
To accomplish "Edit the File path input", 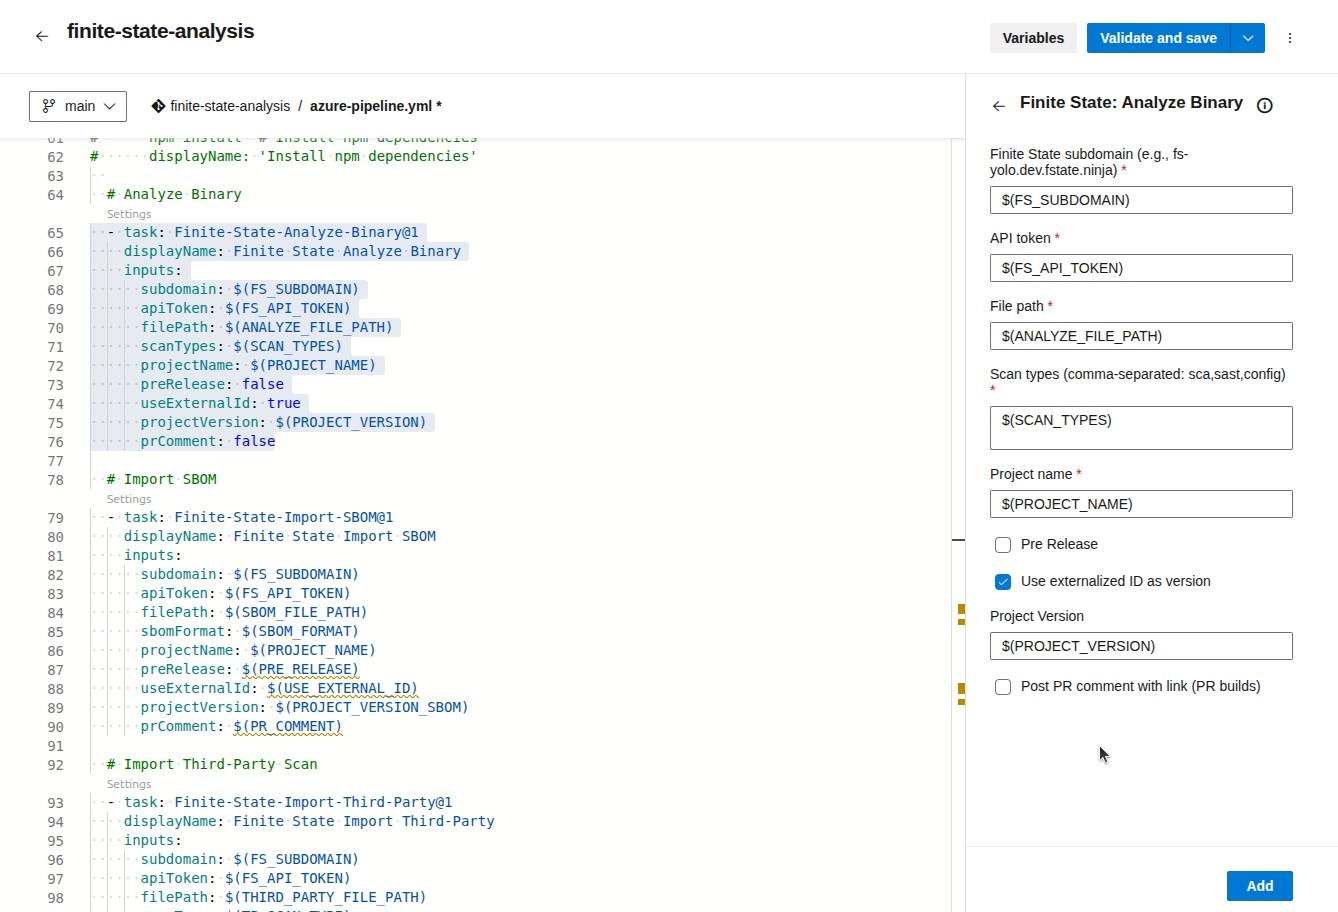I will (x=1141, y=336).
